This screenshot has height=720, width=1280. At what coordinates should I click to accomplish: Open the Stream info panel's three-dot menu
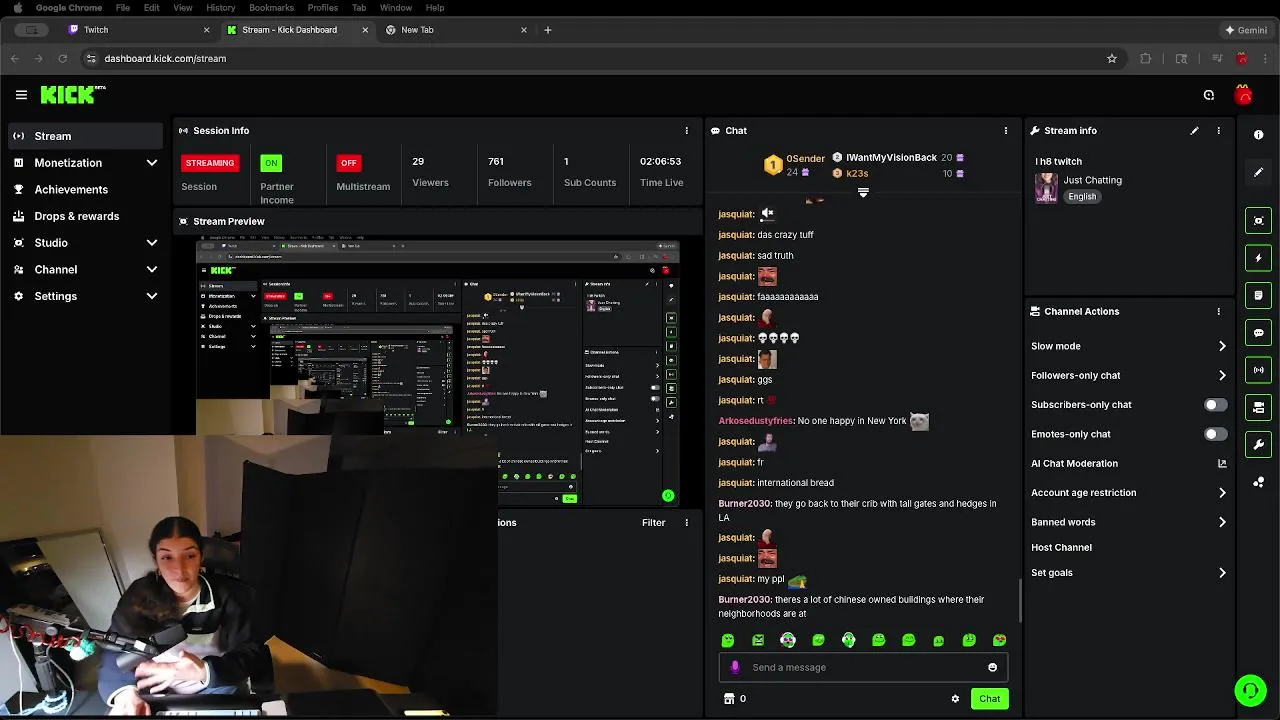(1218, 131)
